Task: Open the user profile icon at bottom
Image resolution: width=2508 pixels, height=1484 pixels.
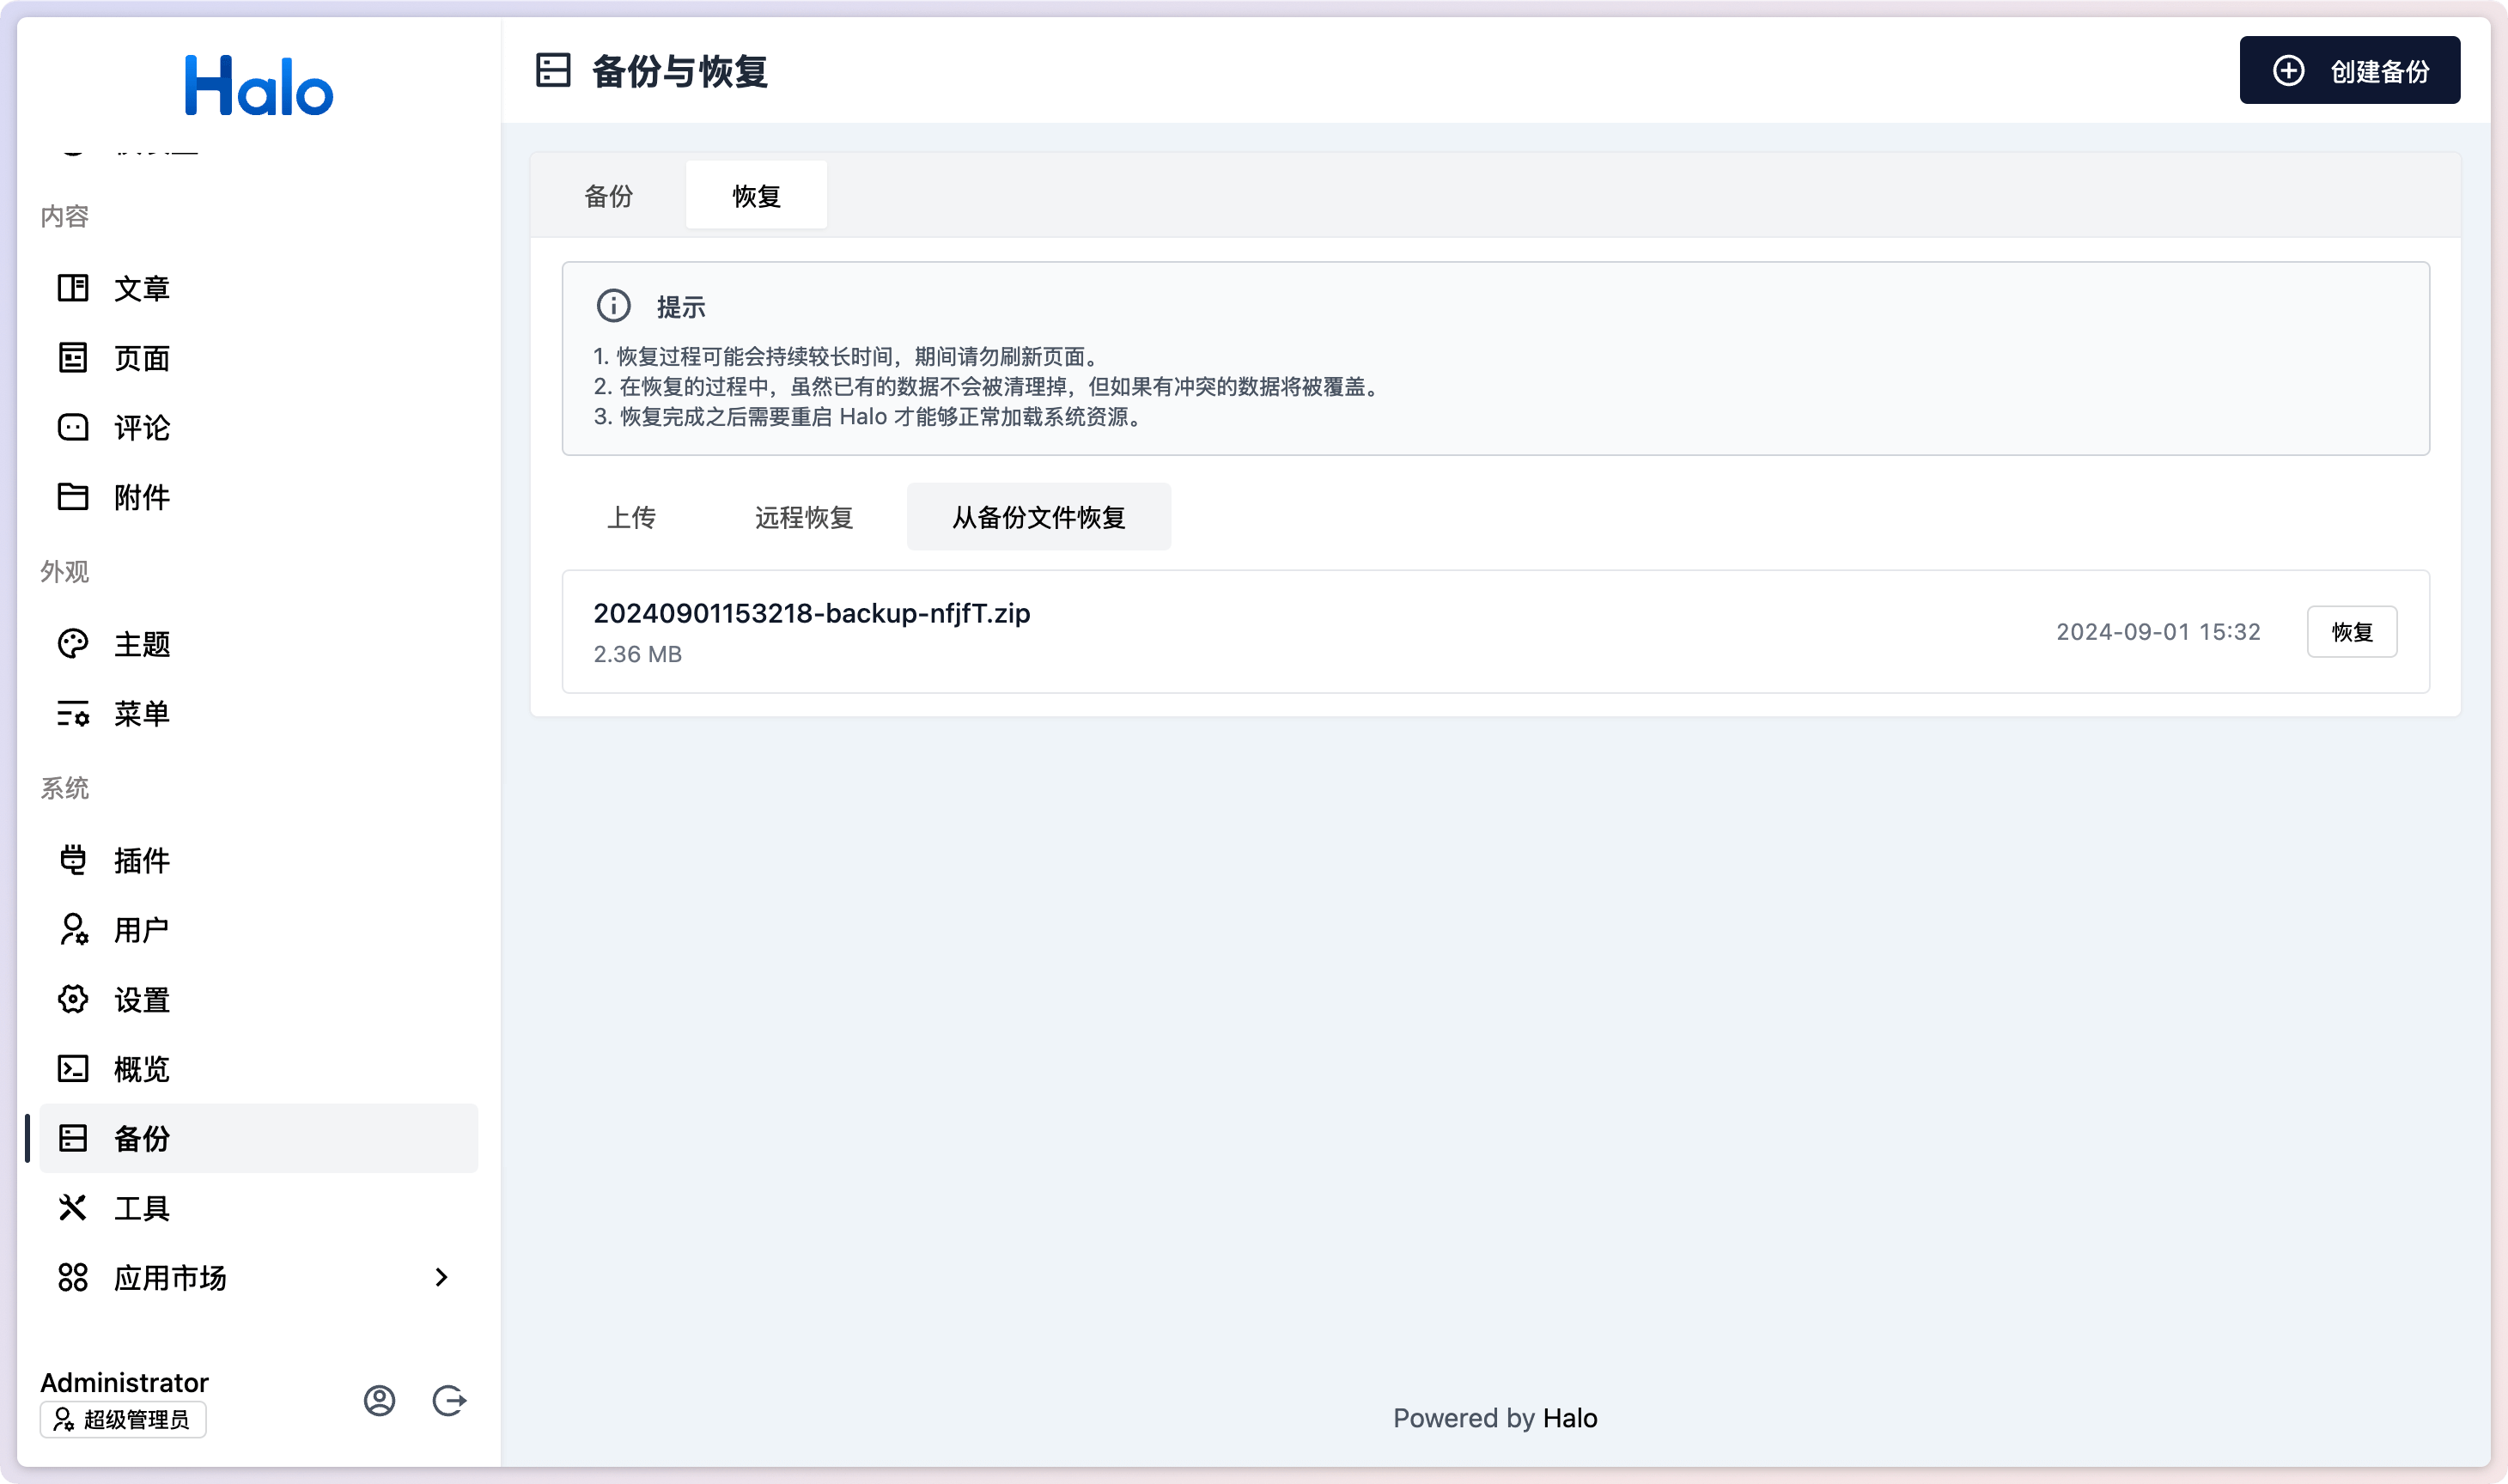Action: [379, 1400]
